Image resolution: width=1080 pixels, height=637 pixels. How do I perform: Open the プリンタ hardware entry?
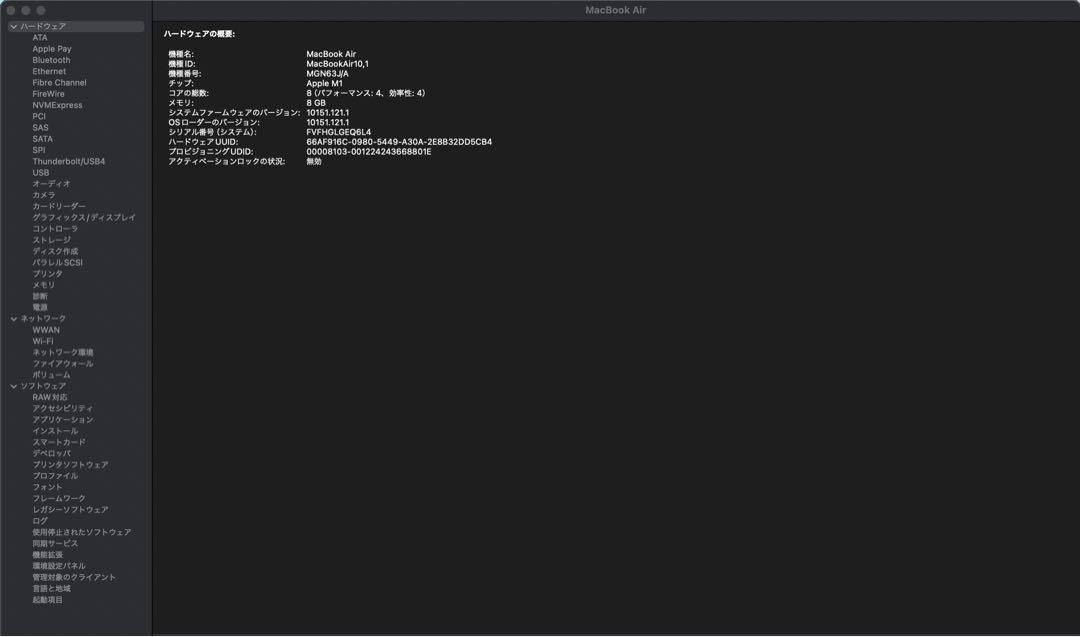point(47,274)
